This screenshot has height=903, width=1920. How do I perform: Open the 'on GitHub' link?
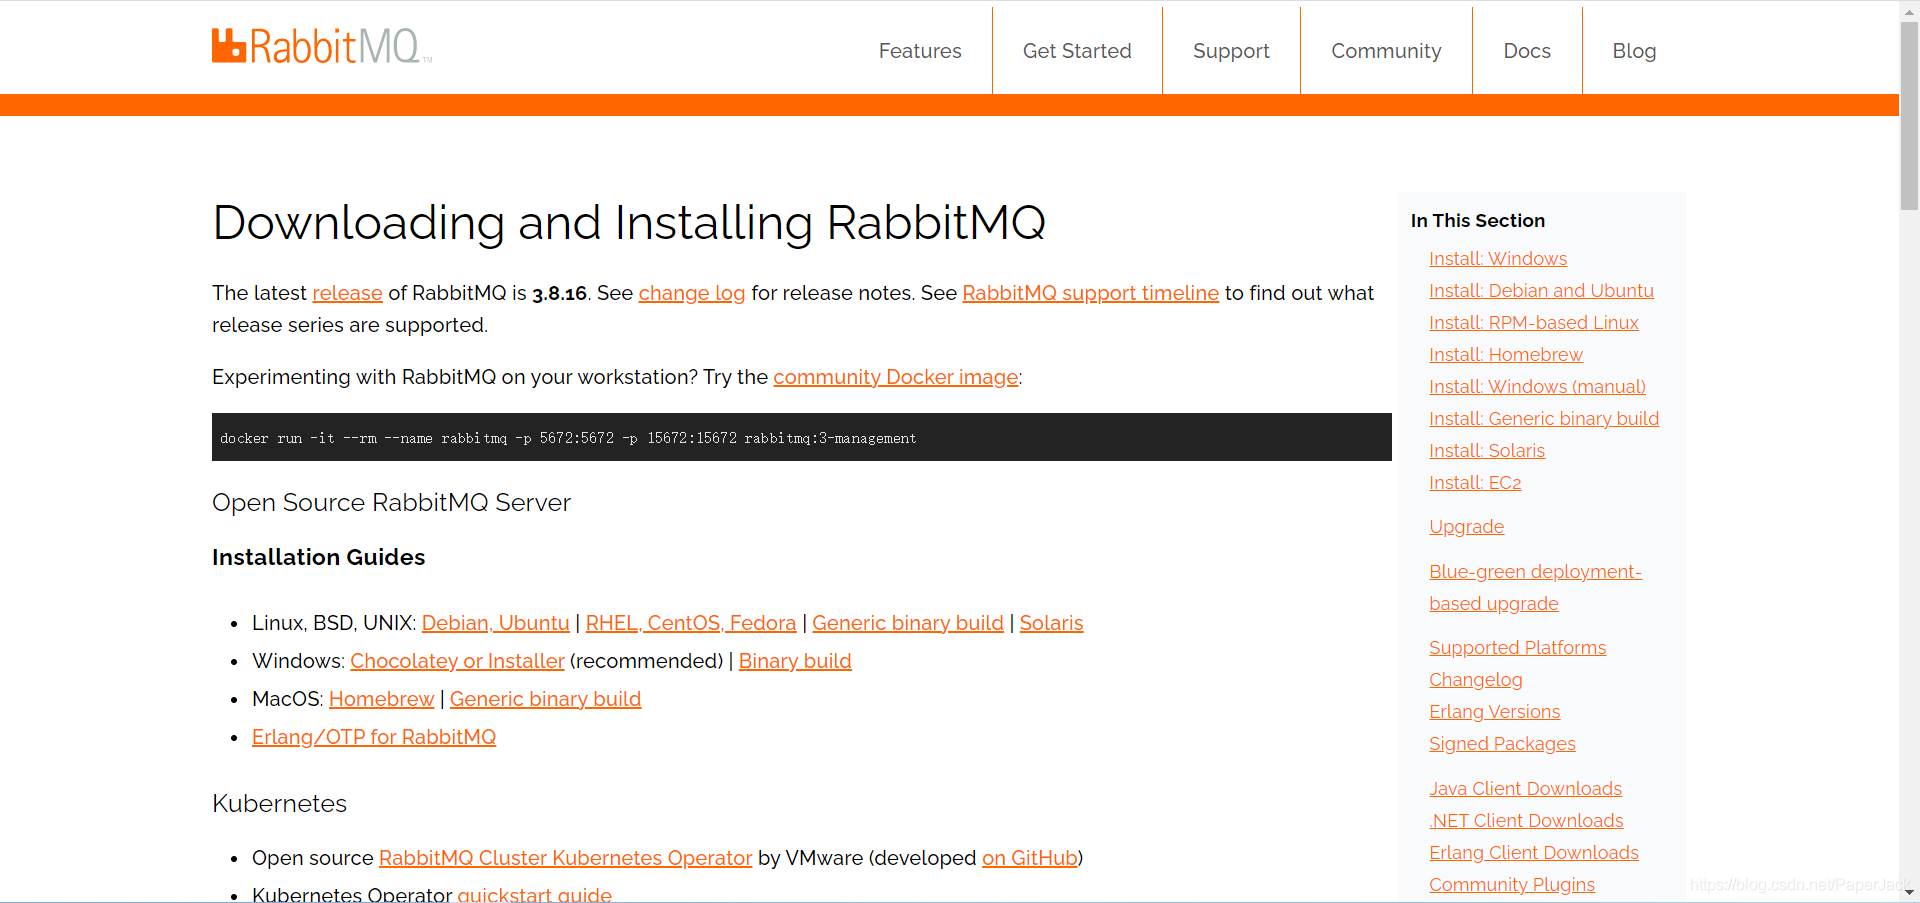pyautogui.click(x=1029, y=858)
